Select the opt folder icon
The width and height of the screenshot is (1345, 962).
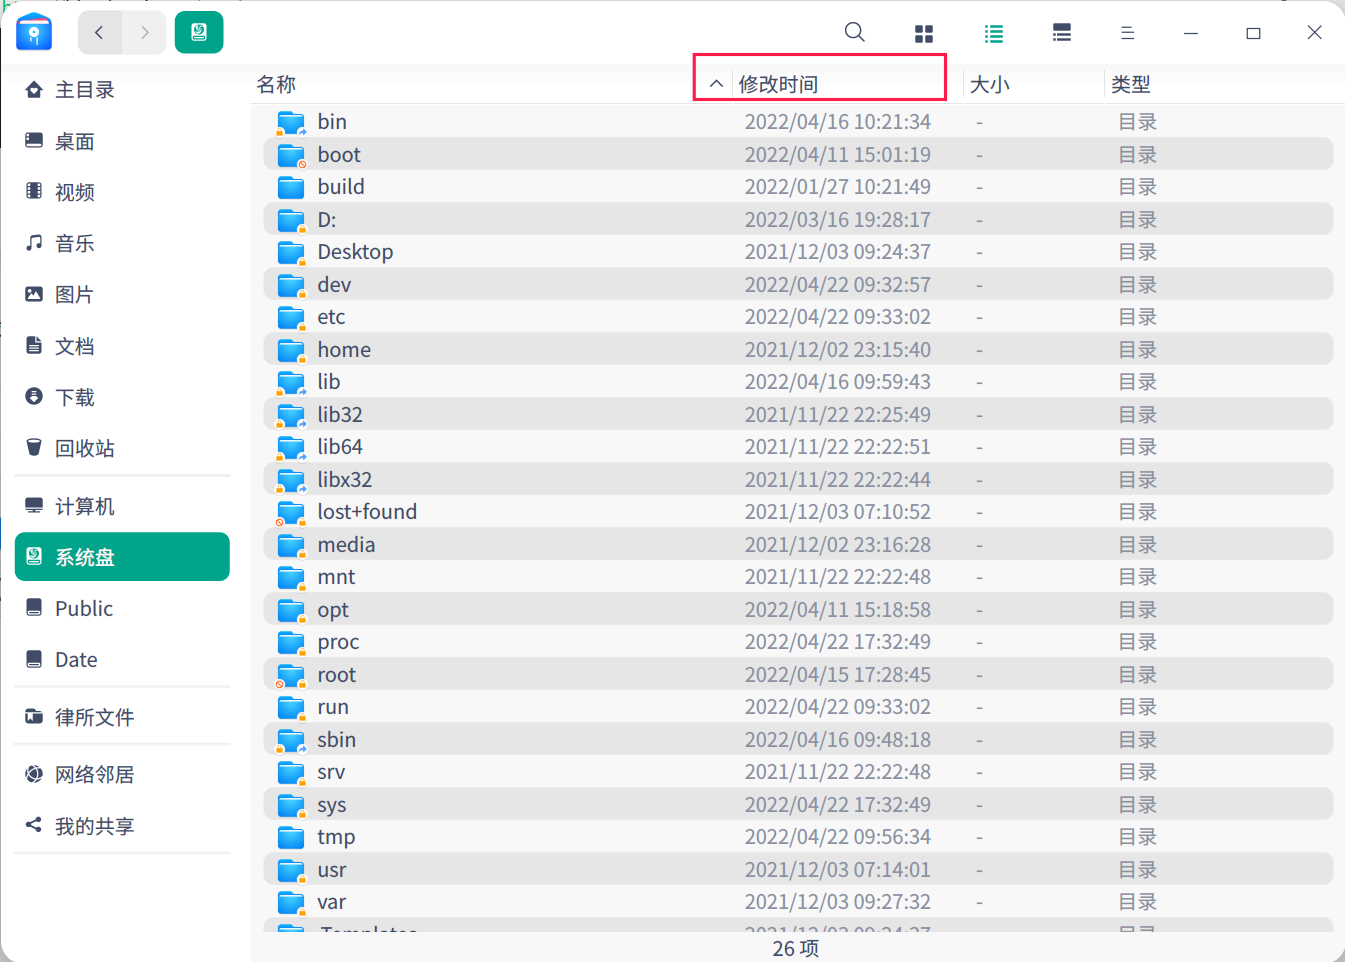click(x=291, y=610)
